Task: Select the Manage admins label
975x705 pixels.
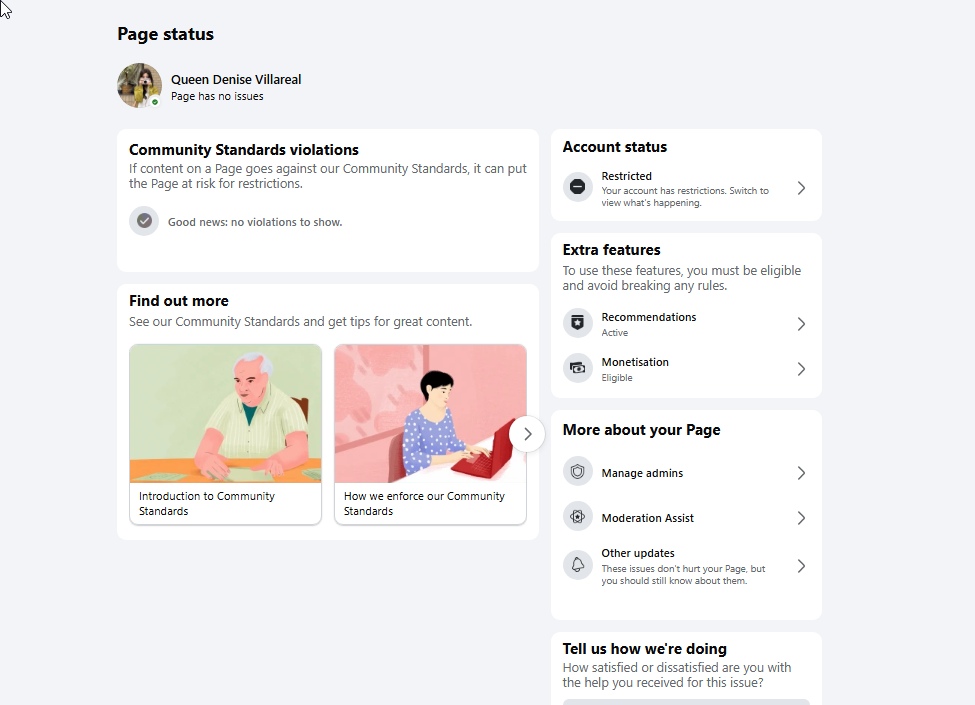Action: click(642, 473)
